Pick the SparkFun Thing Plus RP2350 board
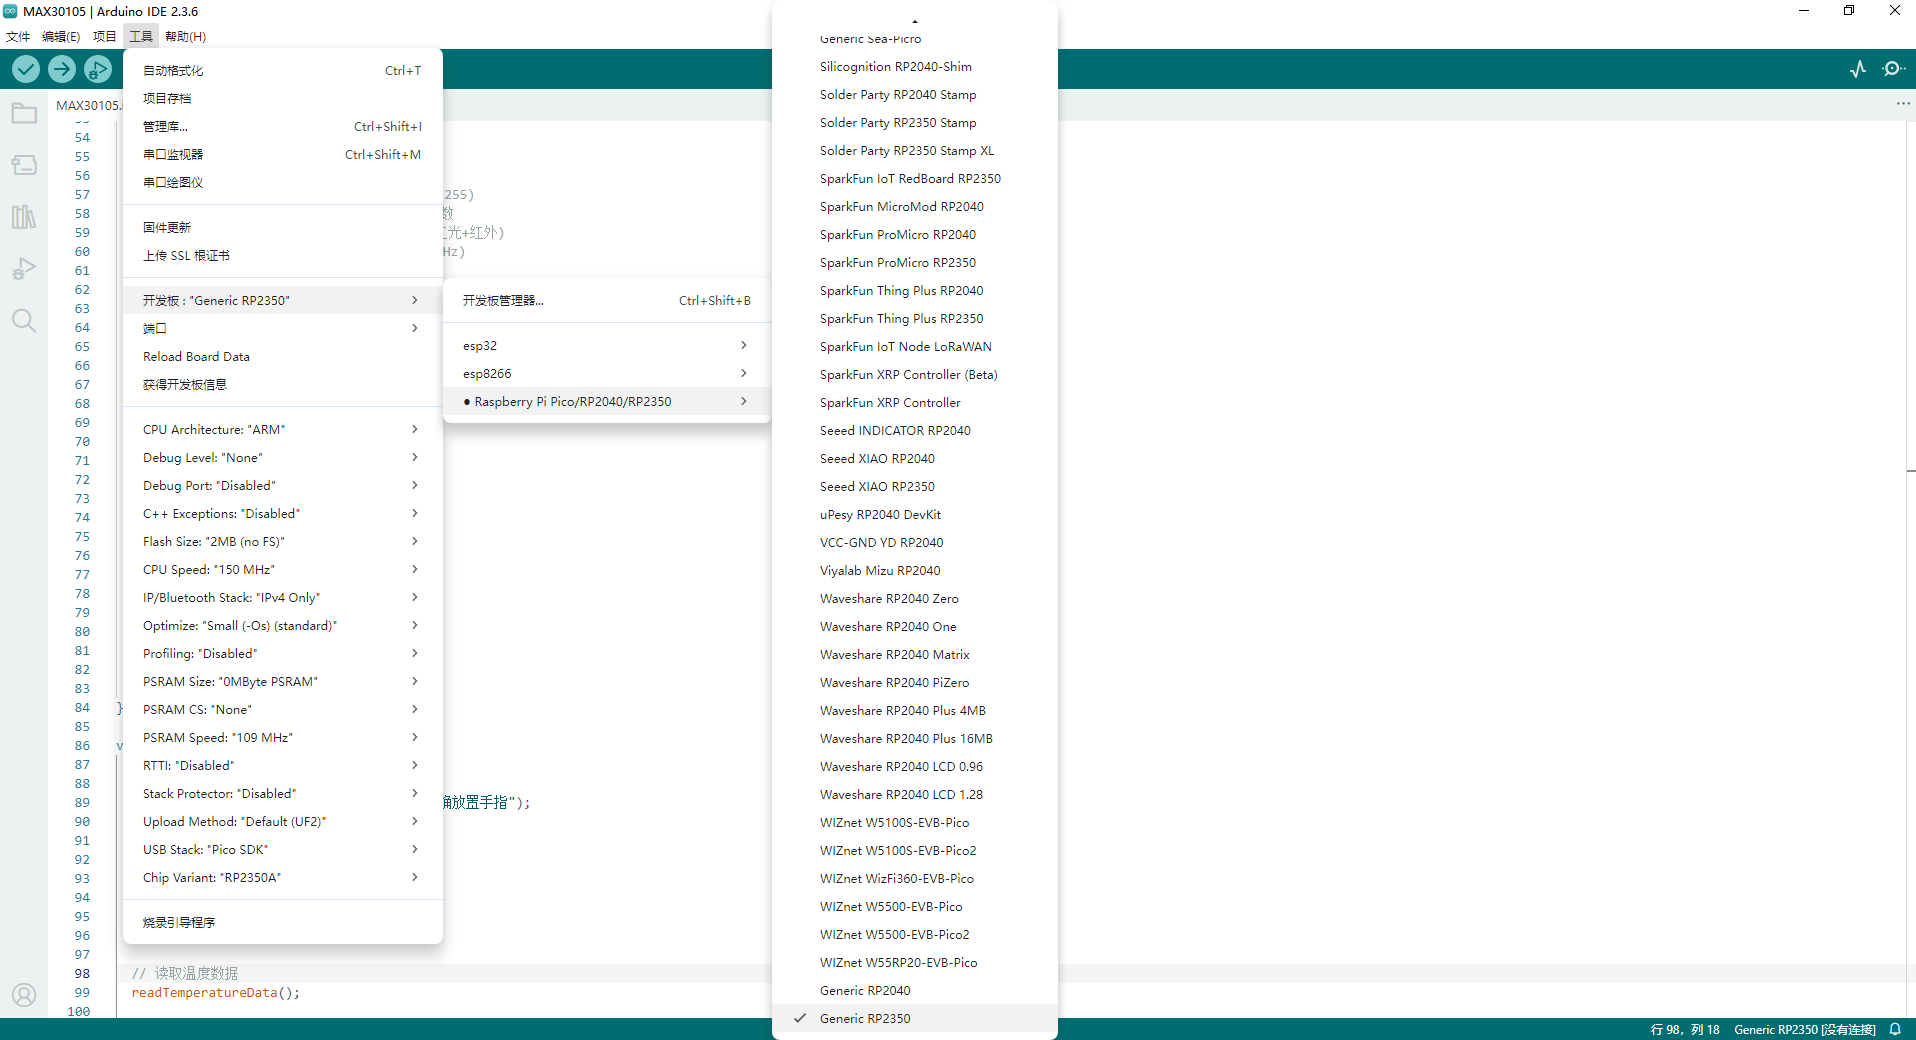This screenshot has width=1916, height=1040. click(x=915, y=318)
